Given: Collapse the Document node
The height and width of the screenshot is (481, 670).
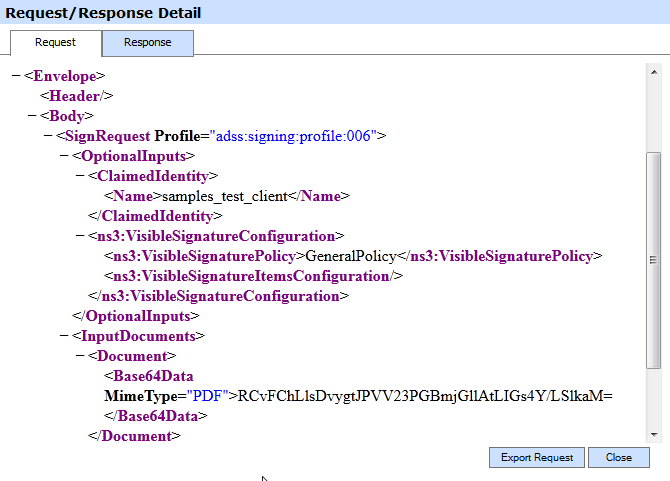Looking at the screenshot, I should click(x=79, y=356).
